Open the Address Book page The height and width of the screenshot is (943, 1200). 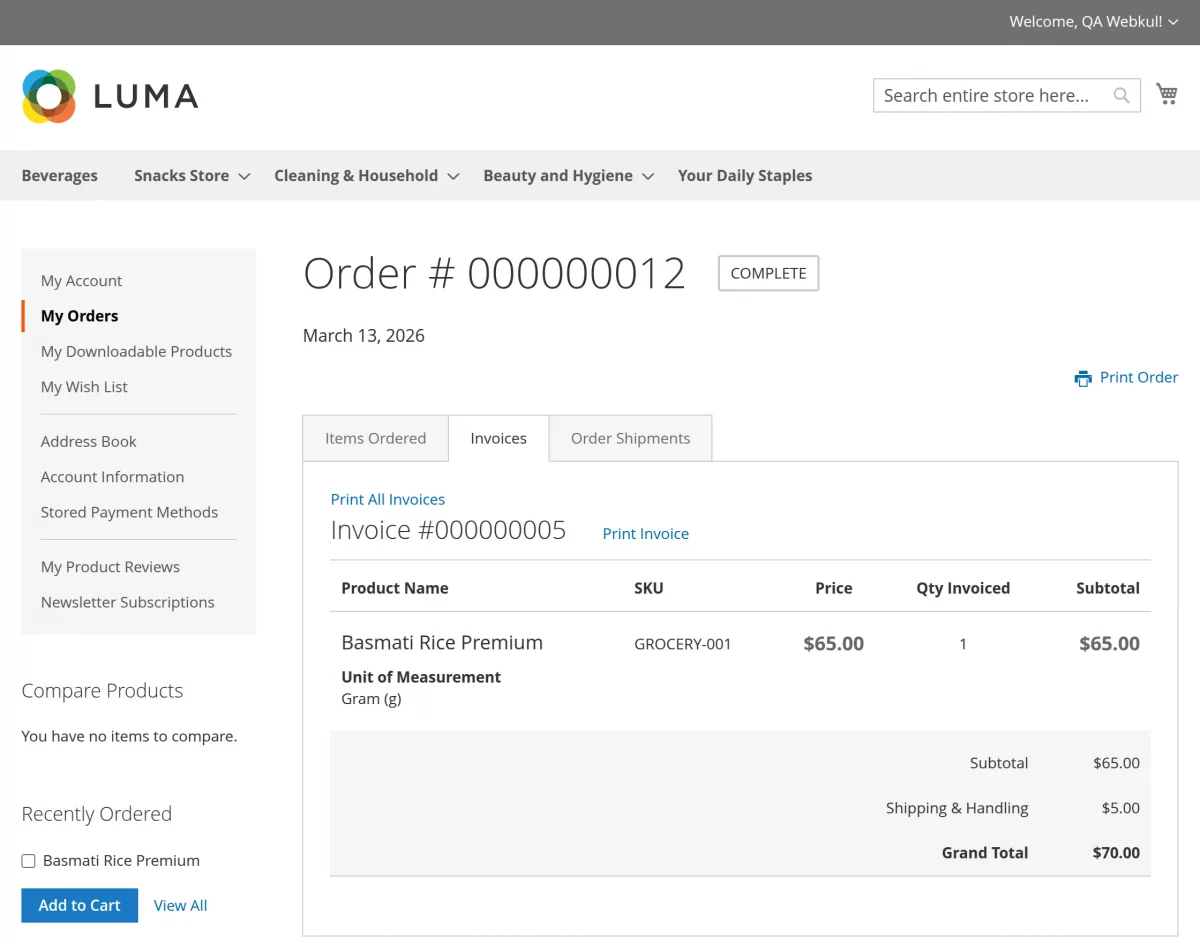pos(88,441)
